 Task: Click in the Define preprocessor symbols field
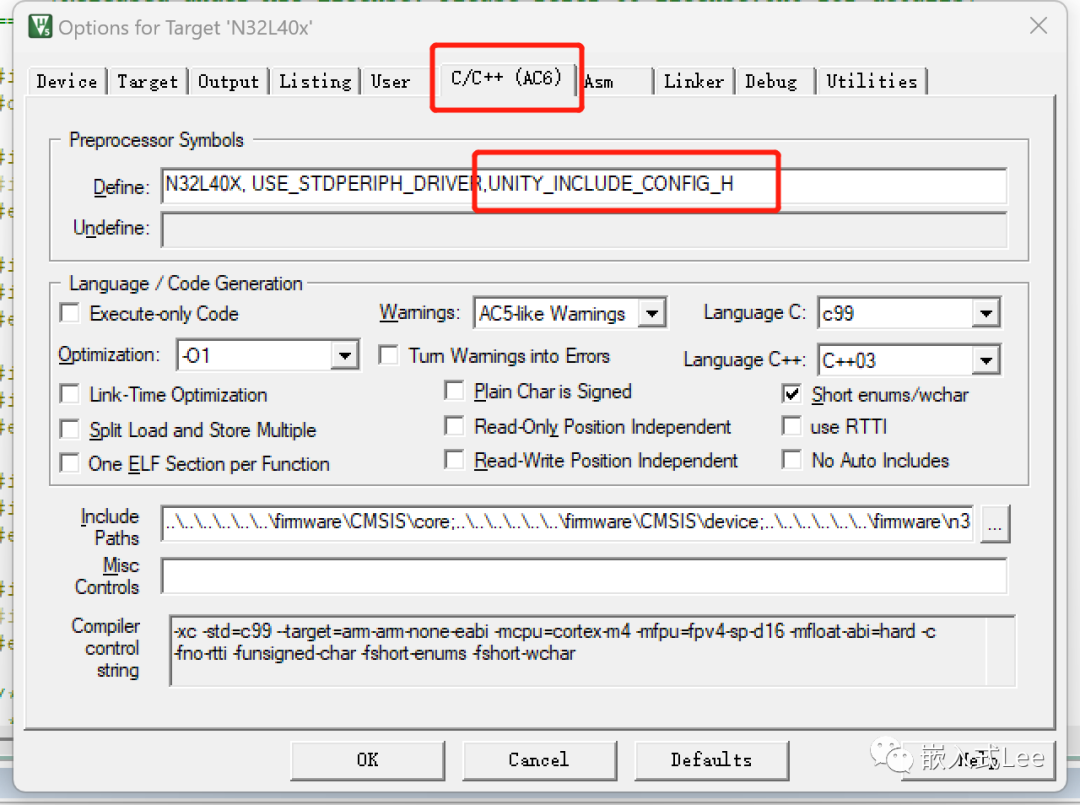pos(584,185)
